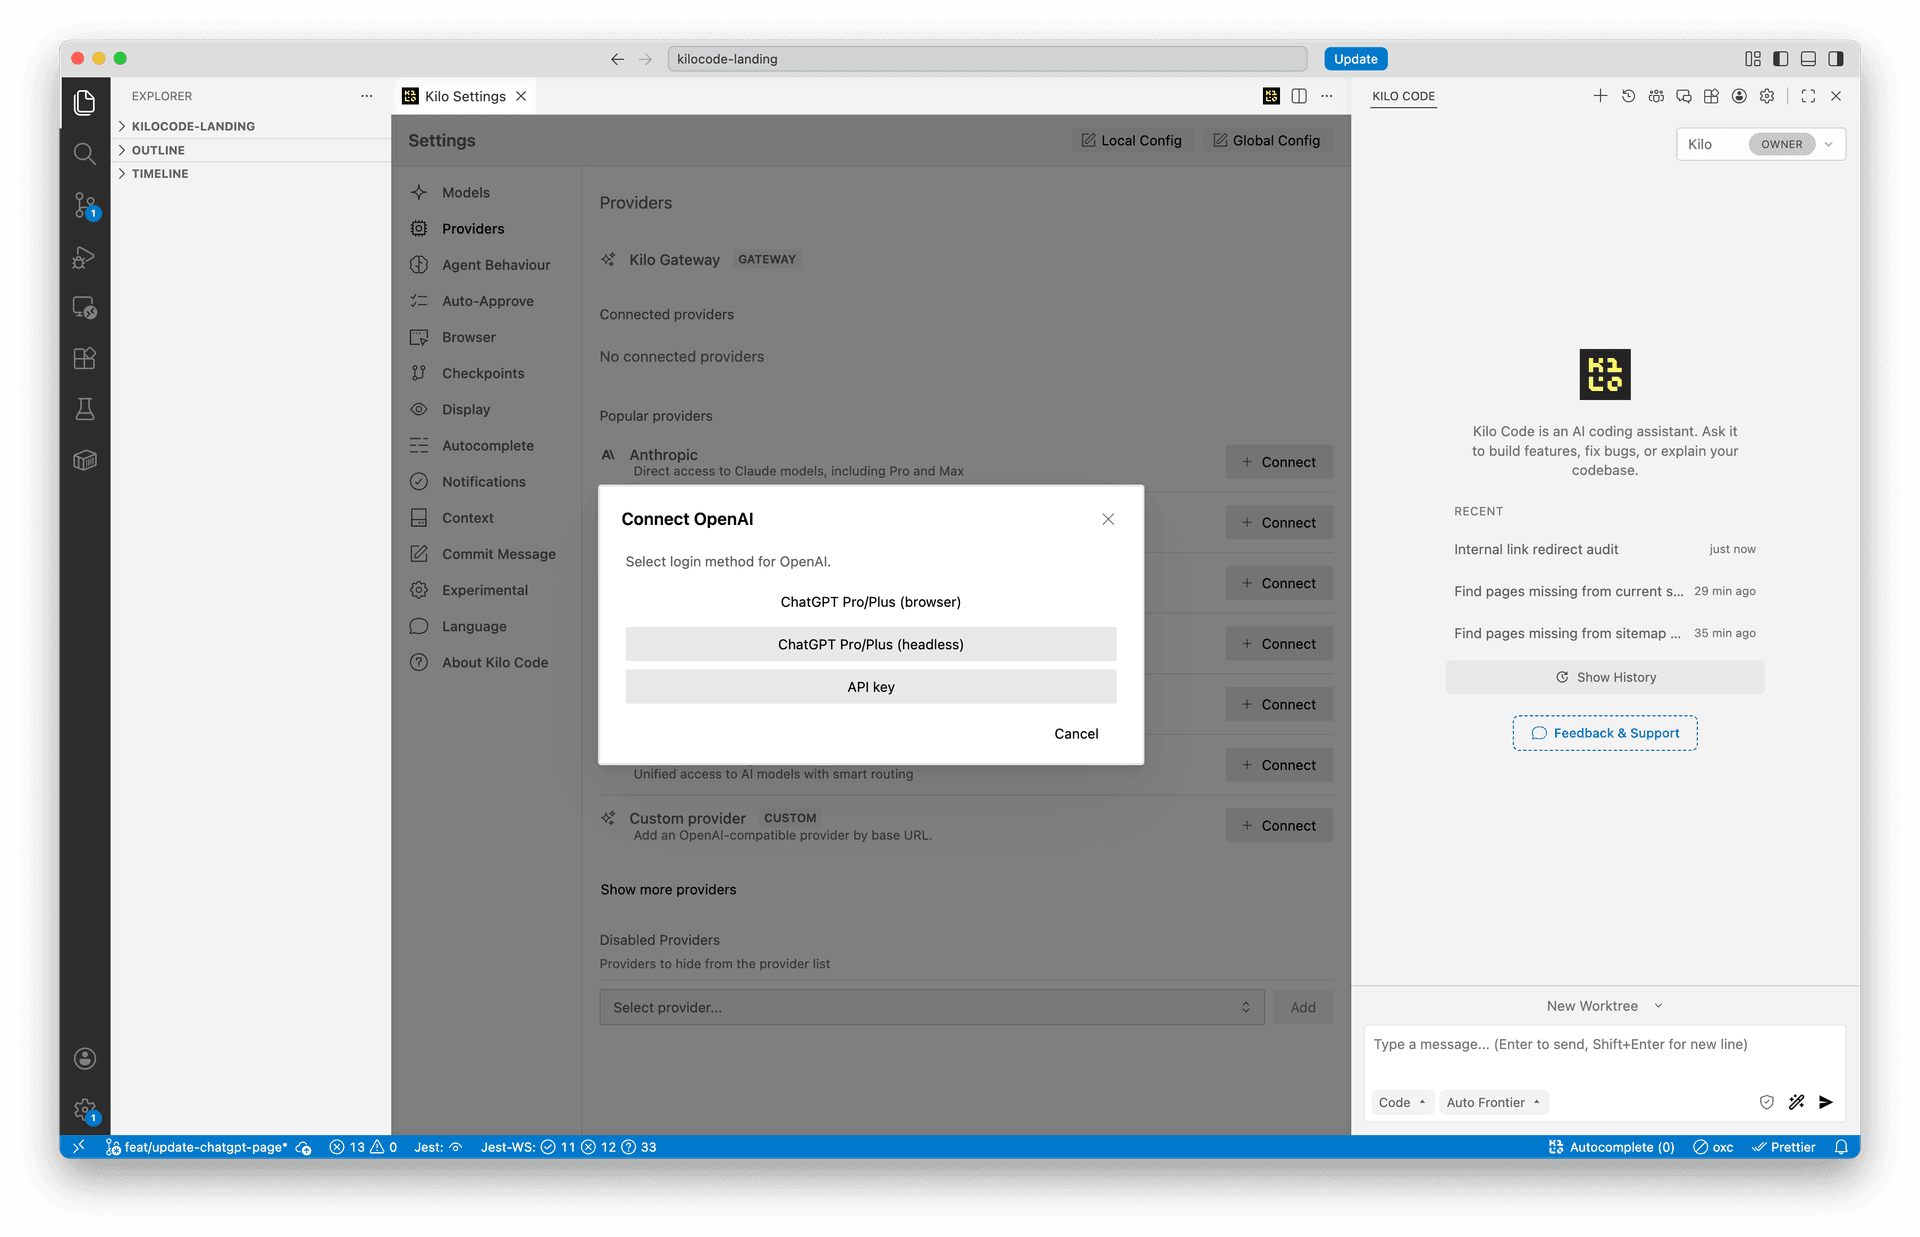Open the Extensions view icon
The height and width of the screenshot is (1237, 1920).
(x=85, y=359)
